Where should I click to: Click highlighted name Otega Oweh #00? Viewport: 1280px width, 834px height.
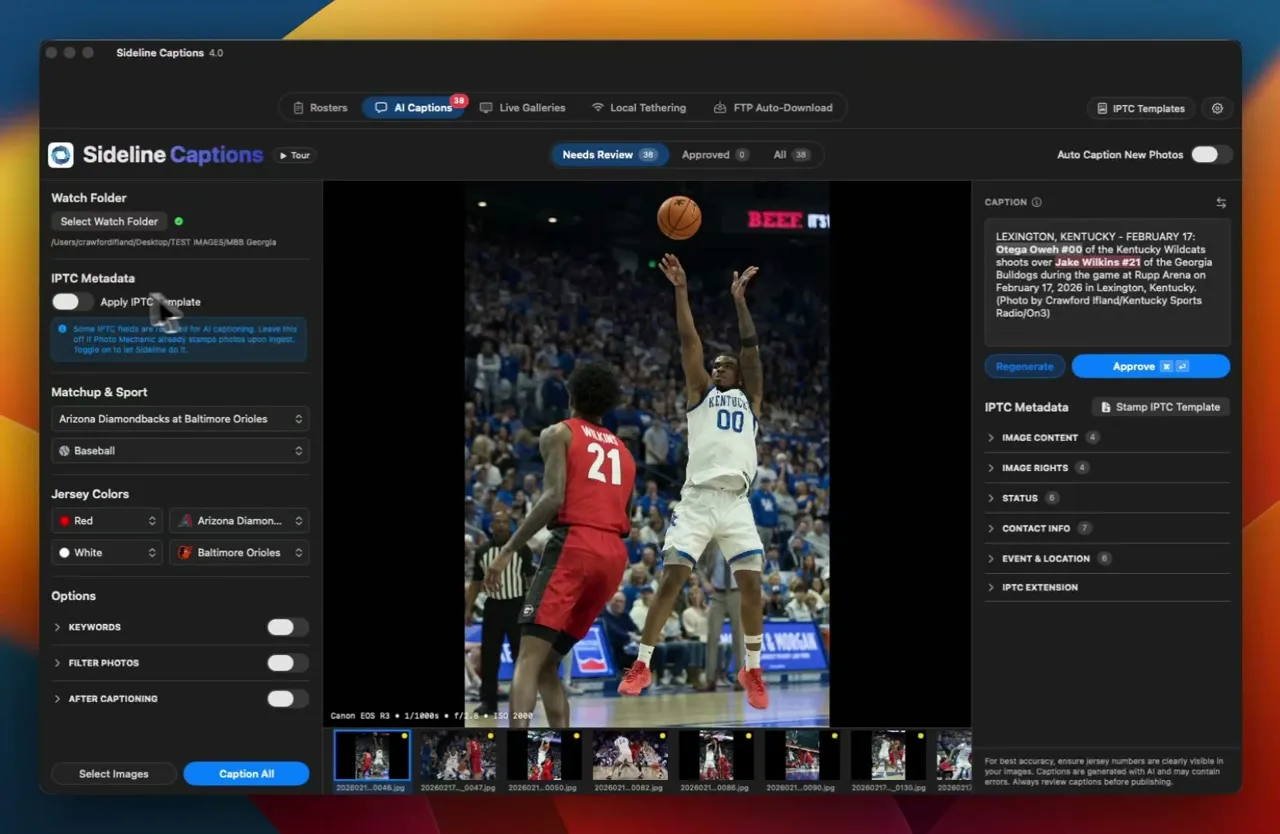[x=1039, y=250]
